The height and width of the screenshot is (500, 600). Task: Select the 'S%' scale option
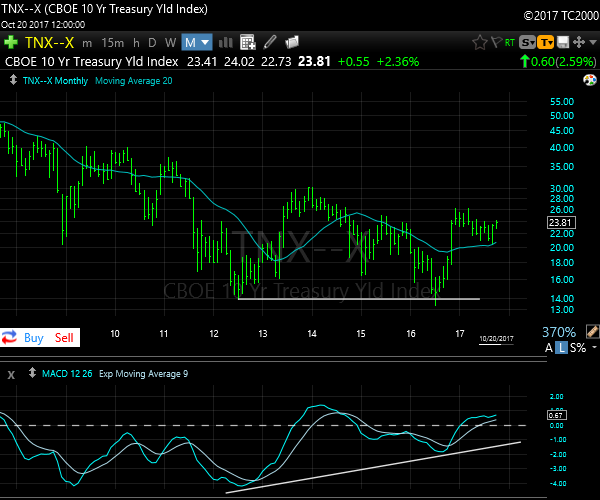click(578, 348)
